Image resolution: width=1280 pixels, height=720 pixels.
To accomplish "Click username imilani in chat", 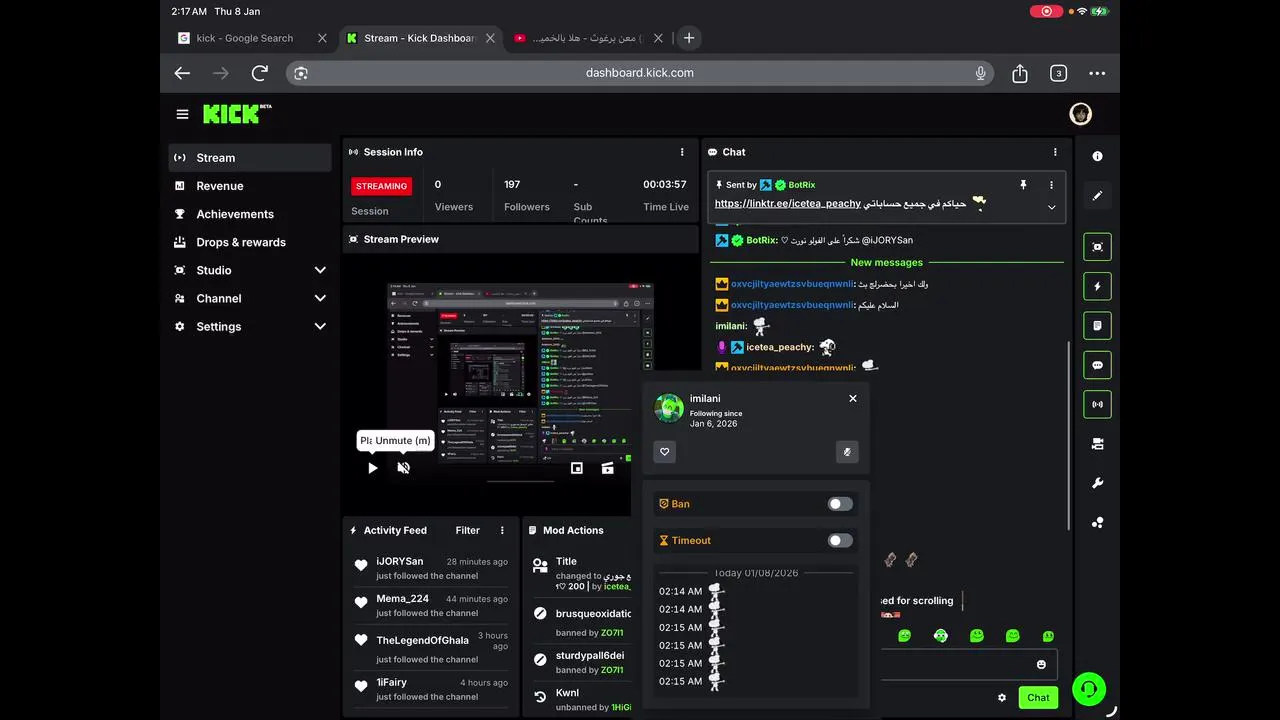I will coord(731,326).
